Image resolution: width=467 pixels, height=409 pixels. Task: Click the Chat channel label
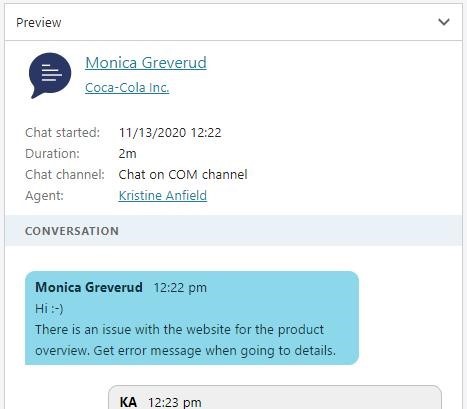65,175
